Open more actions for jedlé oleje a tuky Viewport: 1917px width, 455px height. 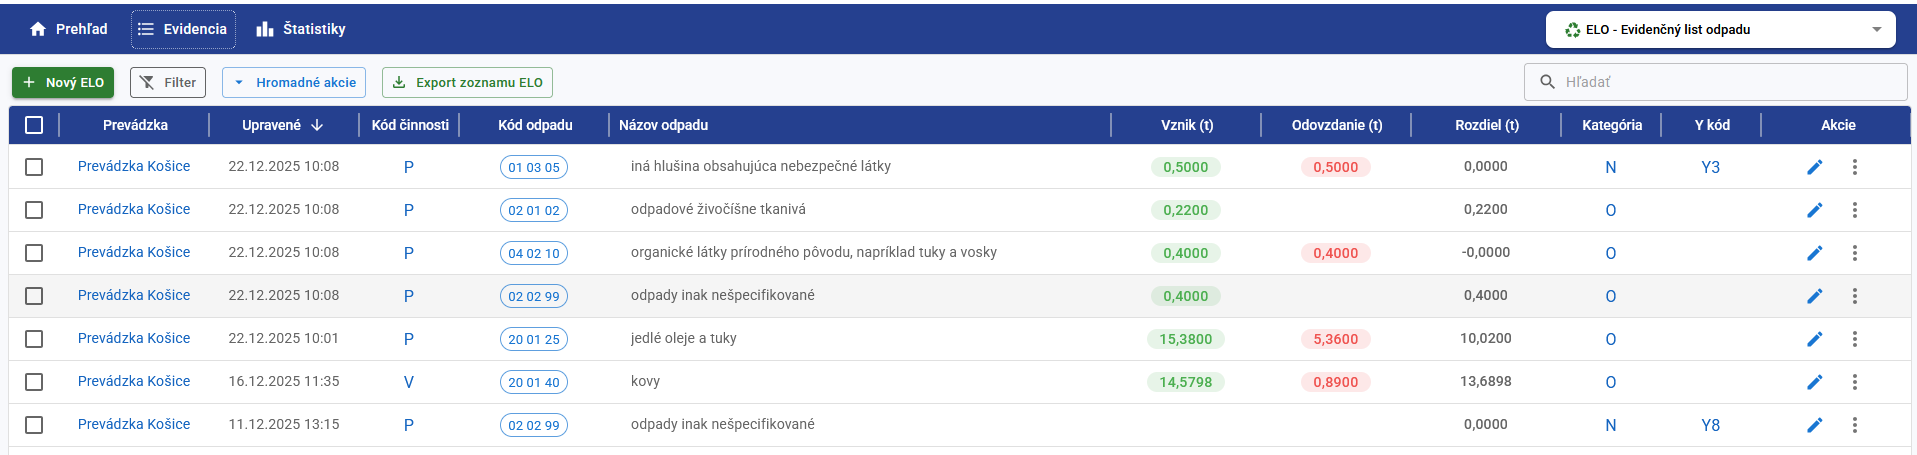(x=1854, y=339)
